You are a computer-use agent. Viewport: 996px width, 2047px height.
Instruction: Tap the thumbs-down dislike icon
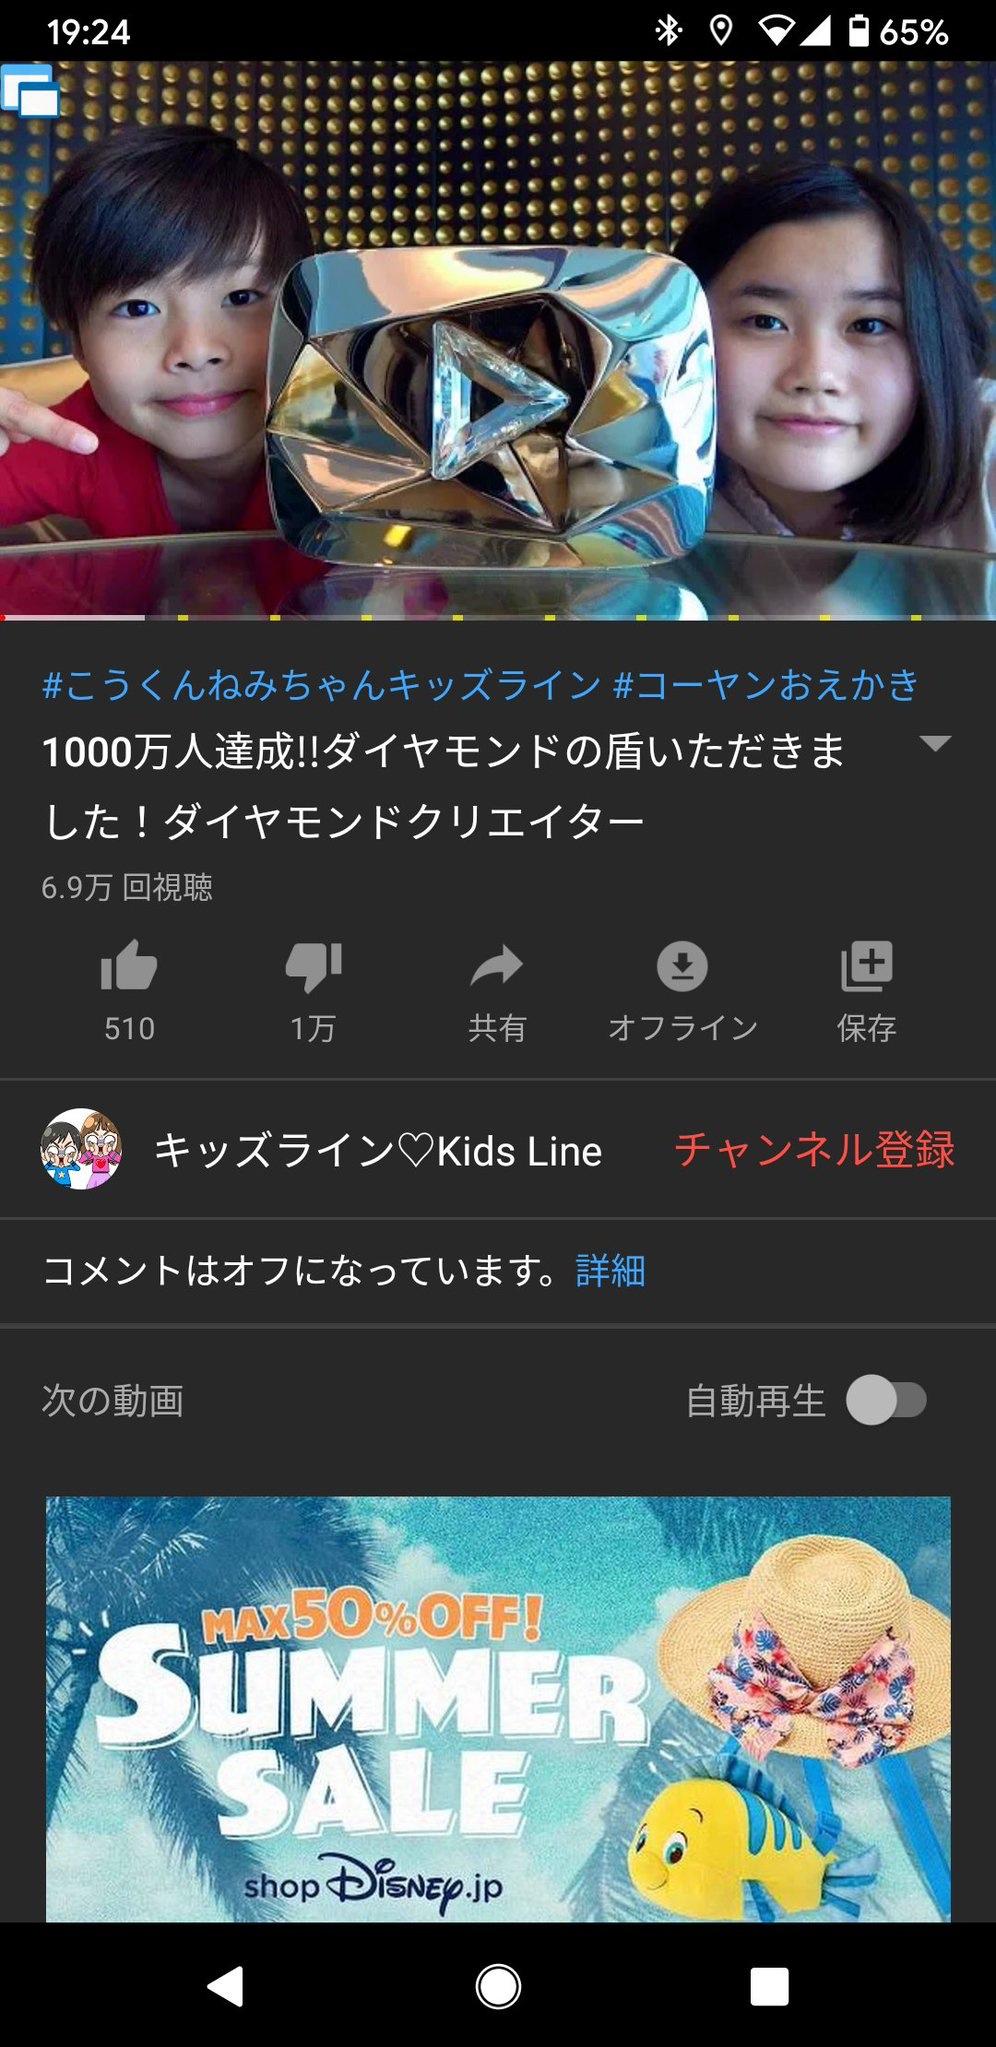[x=313, y=967]
